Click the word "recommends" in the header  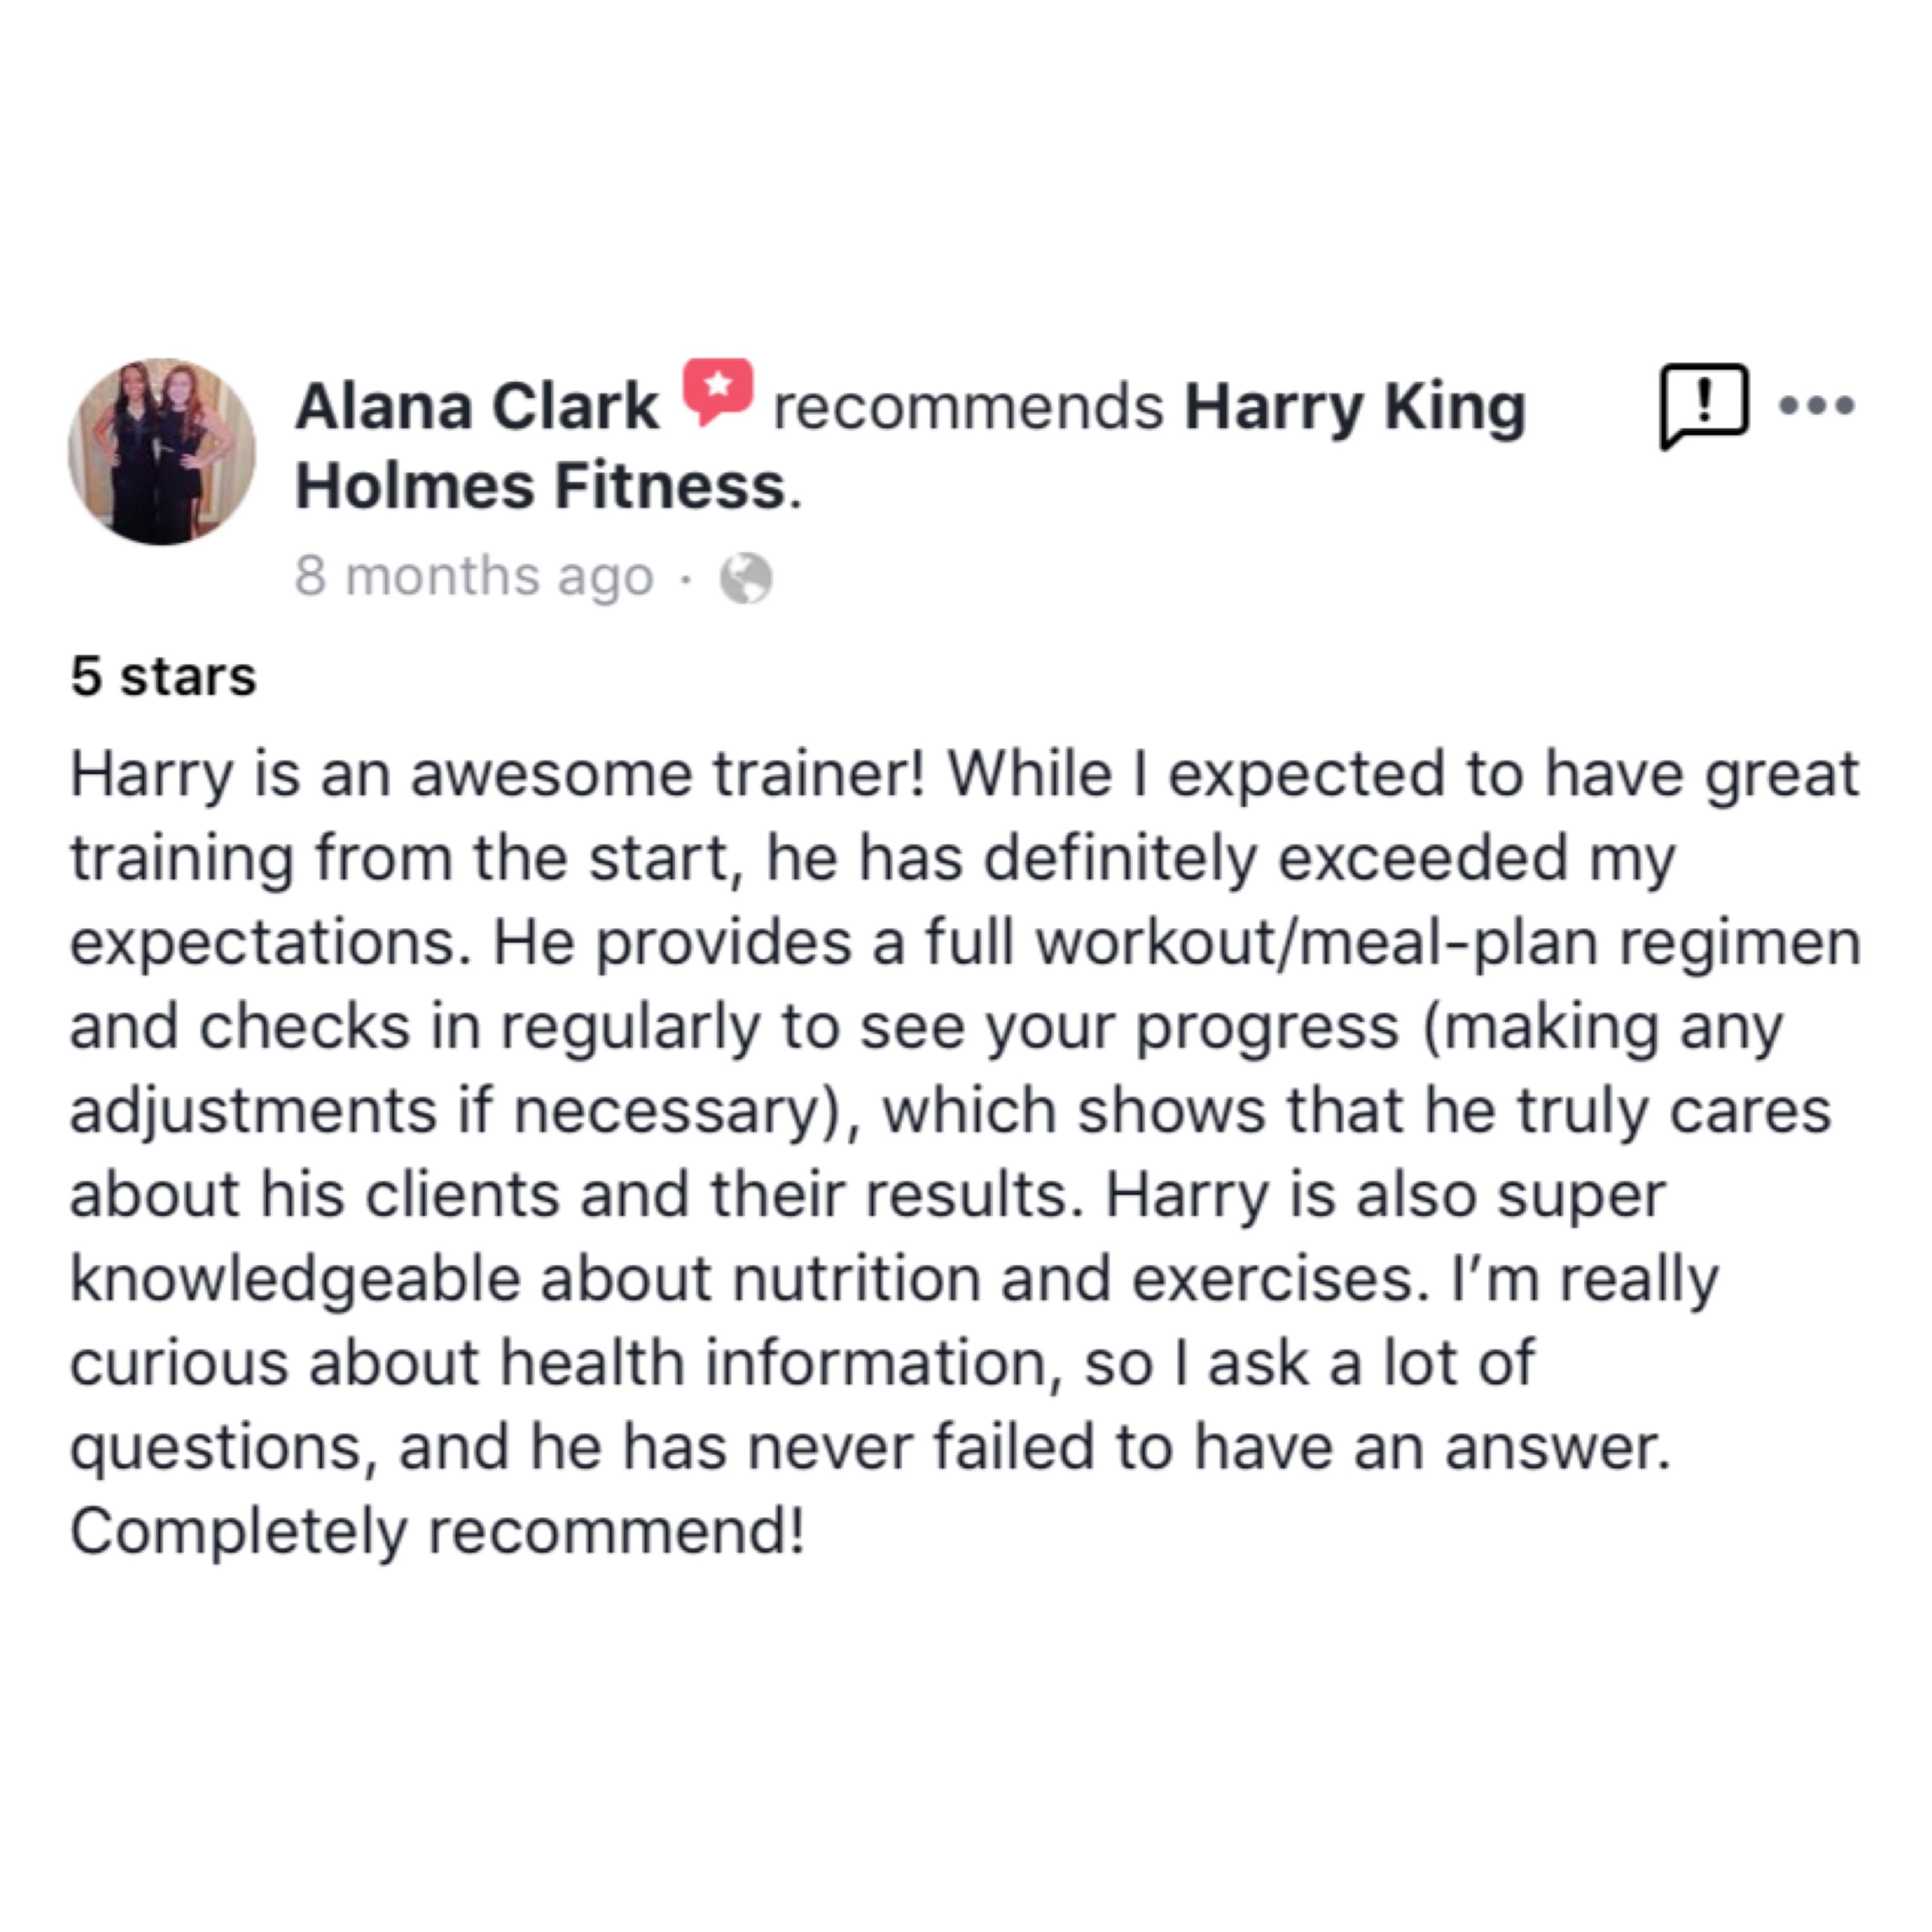pos(968,407)
